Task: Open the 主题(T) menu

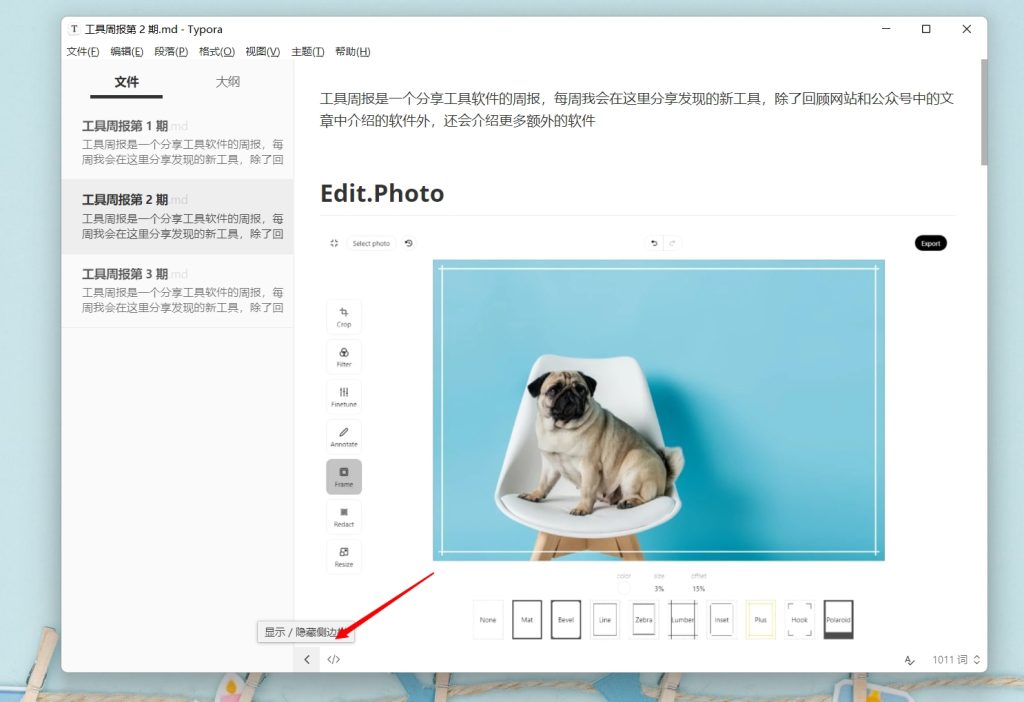Action: click(308, 52)
